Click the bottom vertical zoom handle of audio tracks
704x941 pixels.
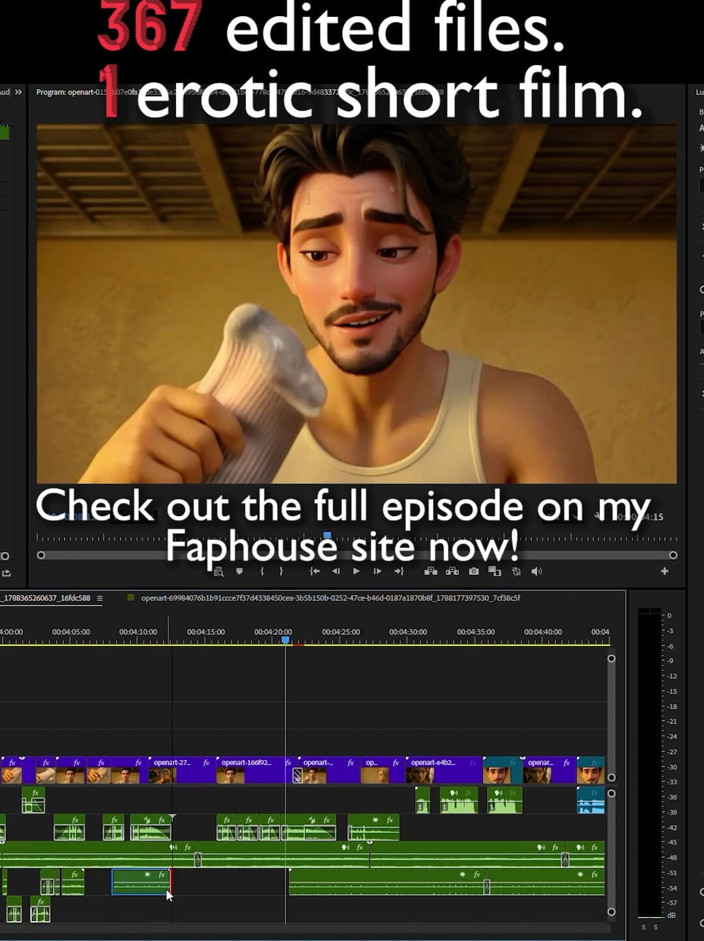(x=611, y=912)
